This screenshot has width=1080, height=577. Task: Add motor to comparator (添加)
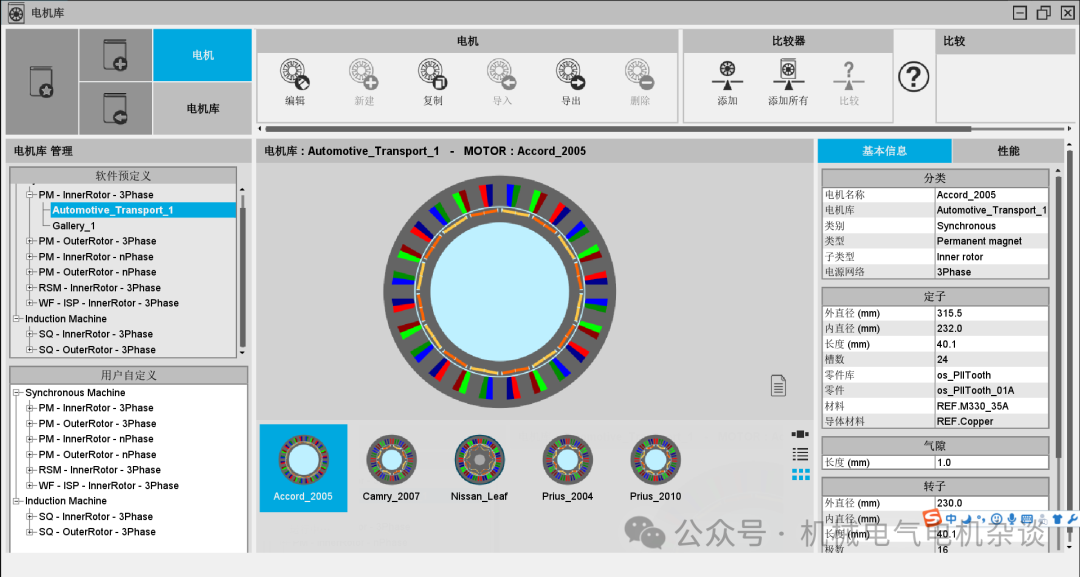tap(727, 76)
